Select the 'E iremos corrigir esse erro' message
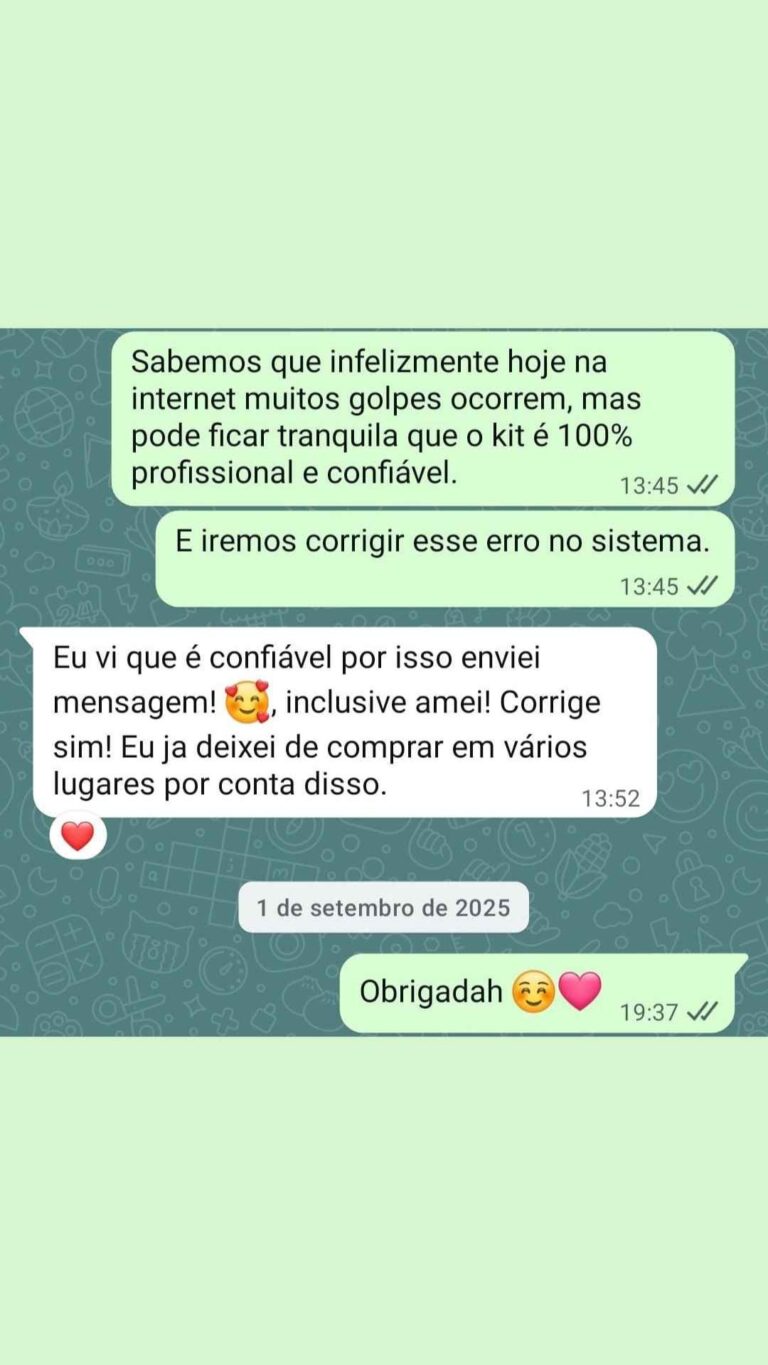This screenshot has width=768, height=1365. tap(445, 559)
